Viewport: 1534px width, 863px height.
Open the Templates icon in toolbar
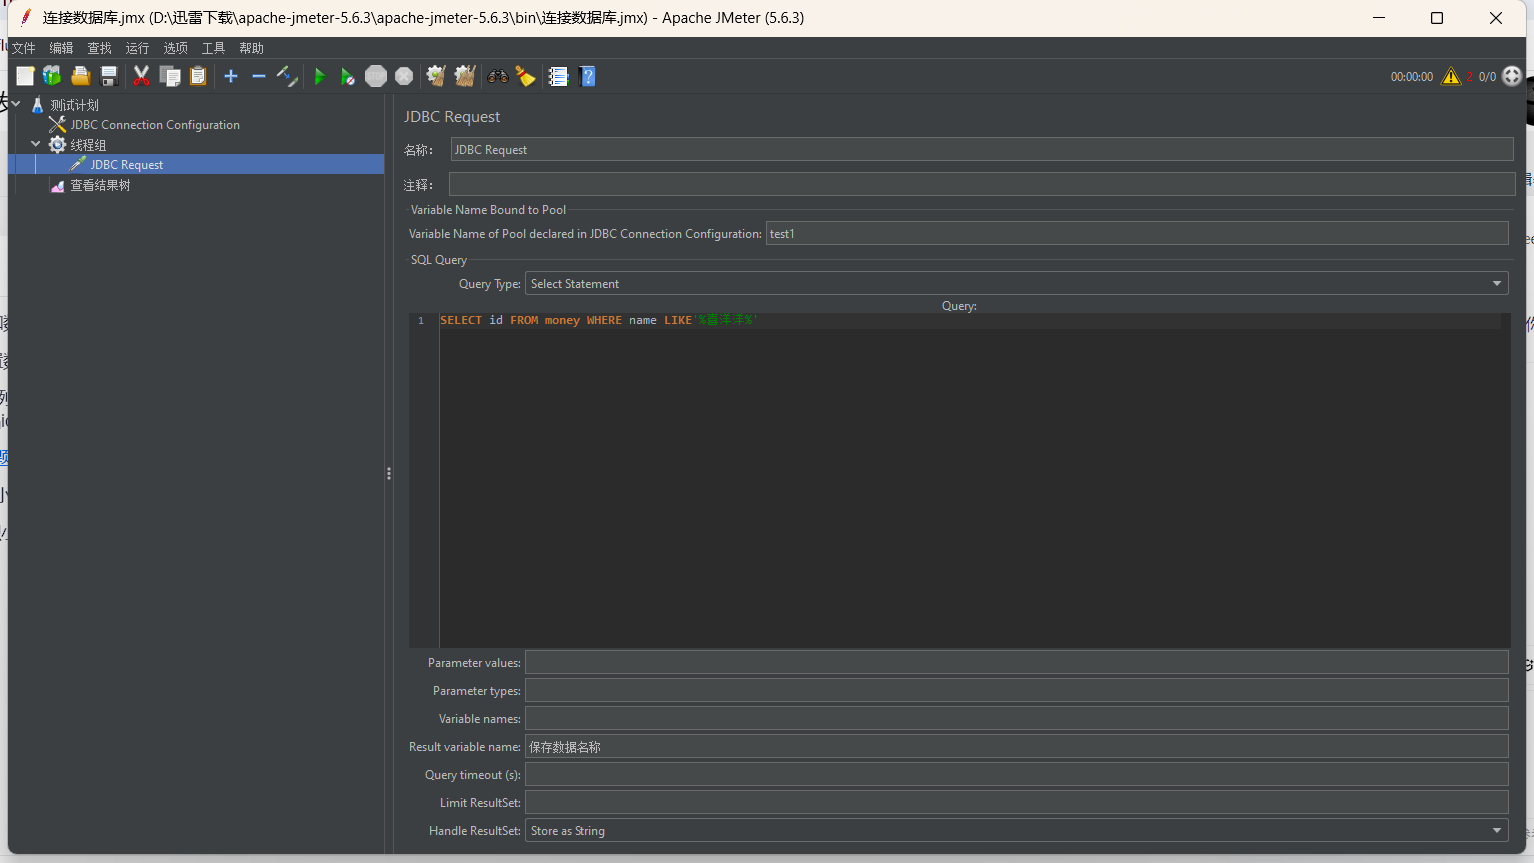52,76
